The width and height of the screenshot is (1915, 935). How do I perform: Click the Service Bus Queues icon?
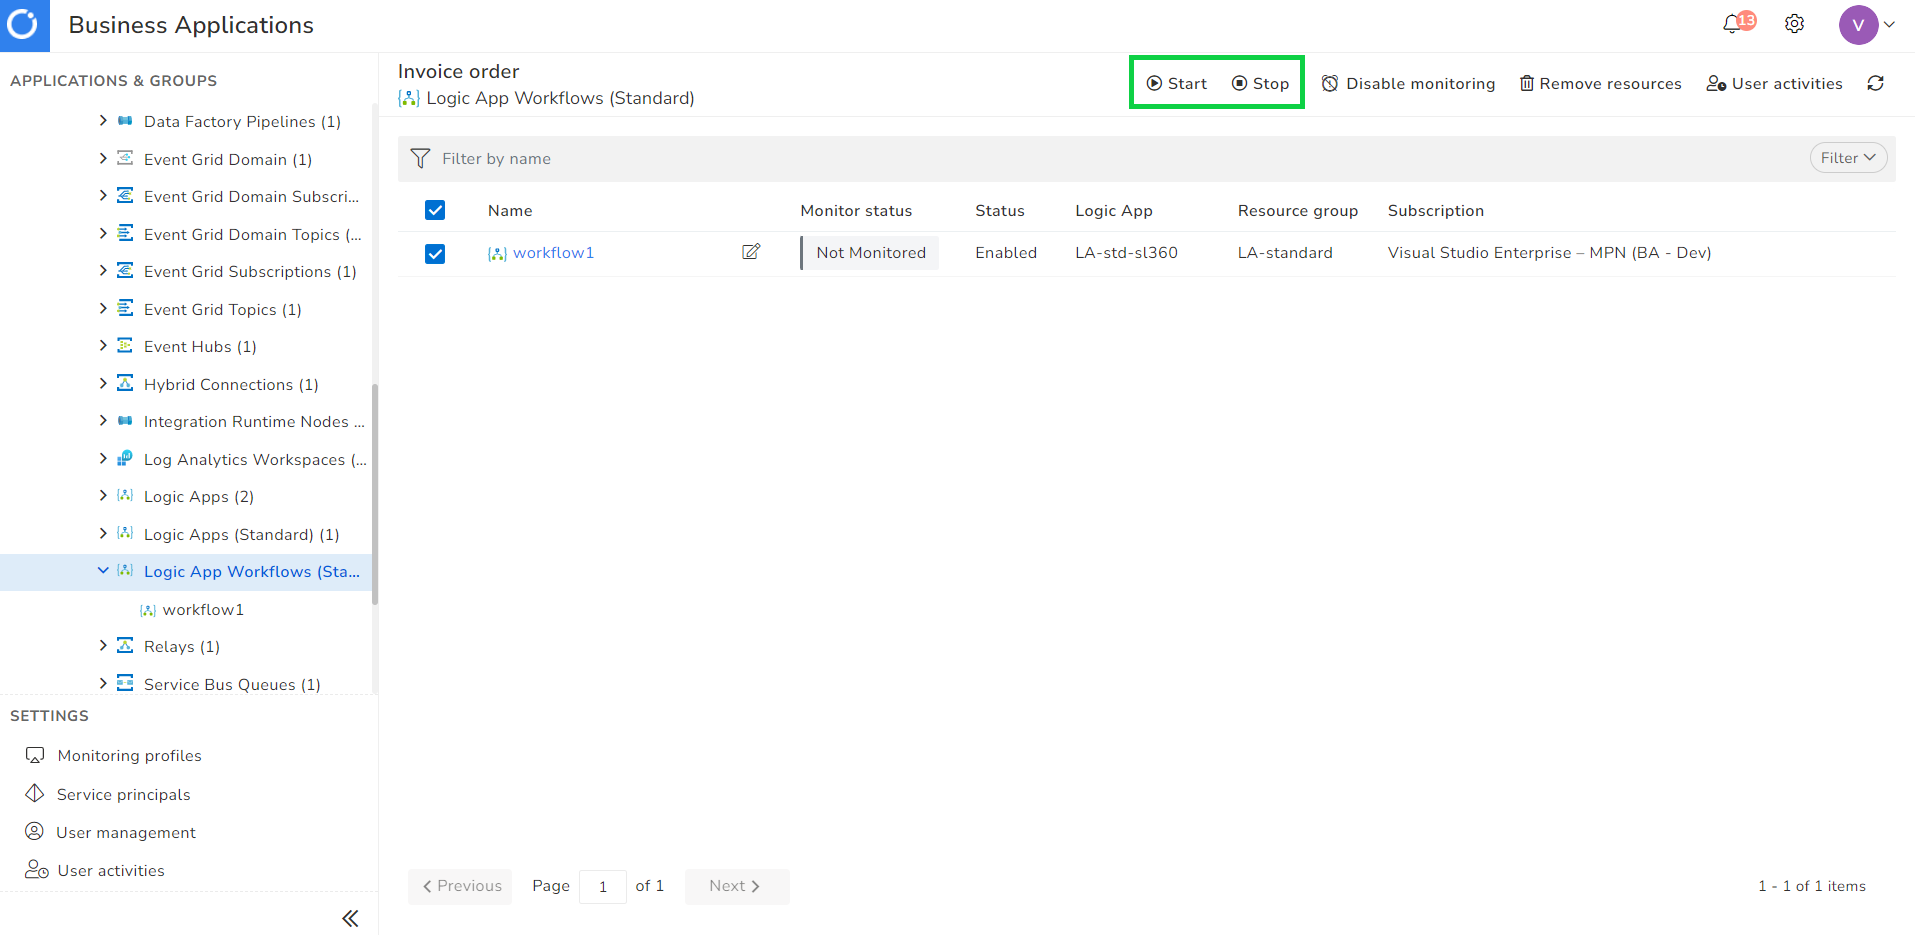(125, 683)
